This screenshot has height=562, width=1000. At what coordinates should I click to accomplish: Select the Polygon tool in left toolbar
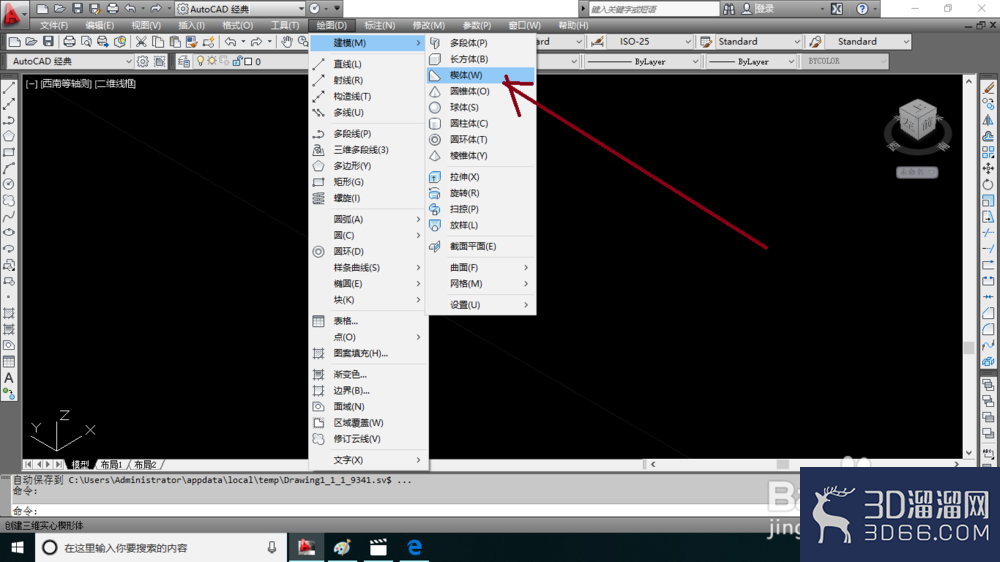(x=9, y=136)
